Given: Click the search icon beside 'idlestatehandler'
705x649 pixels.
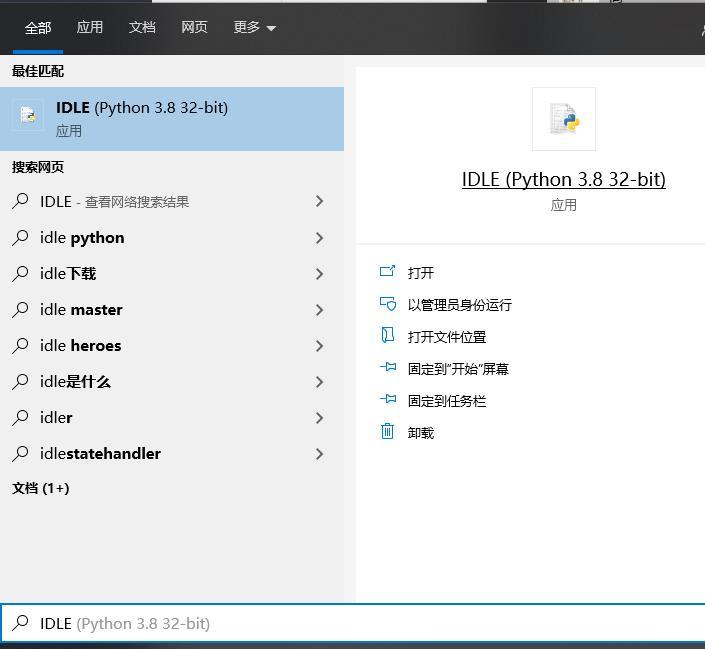Looking at the screenshot, I should click(x=20, y=453).
